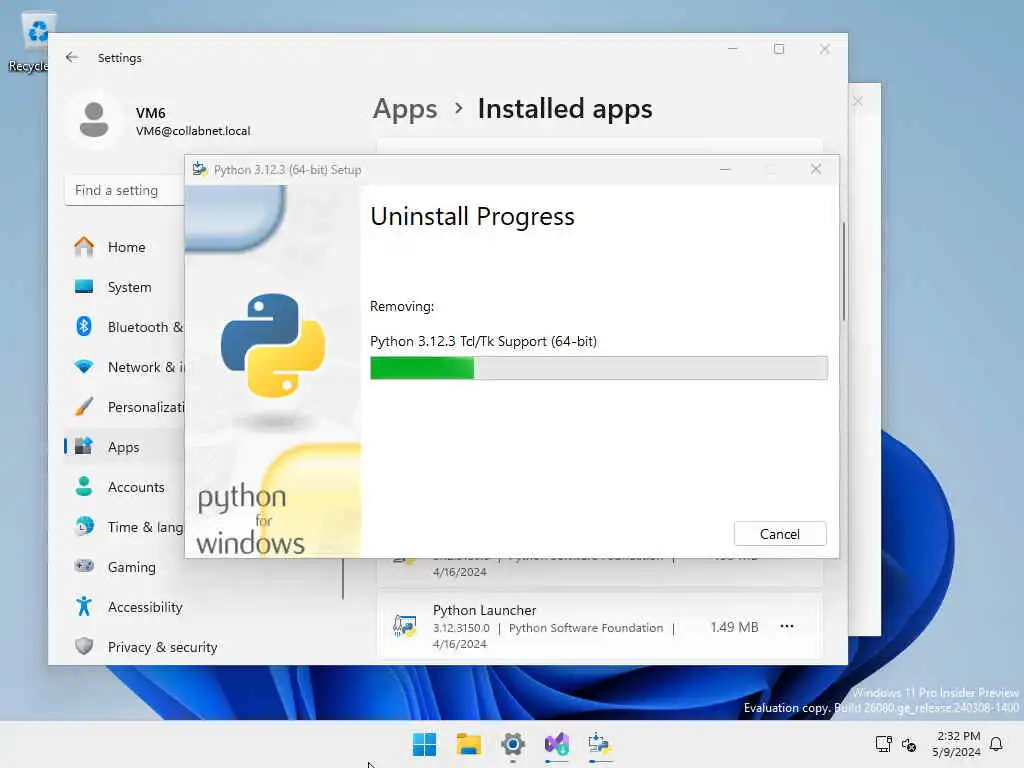
Task: Click the Python Launcher app icon
Action: (x=404, y=626)
